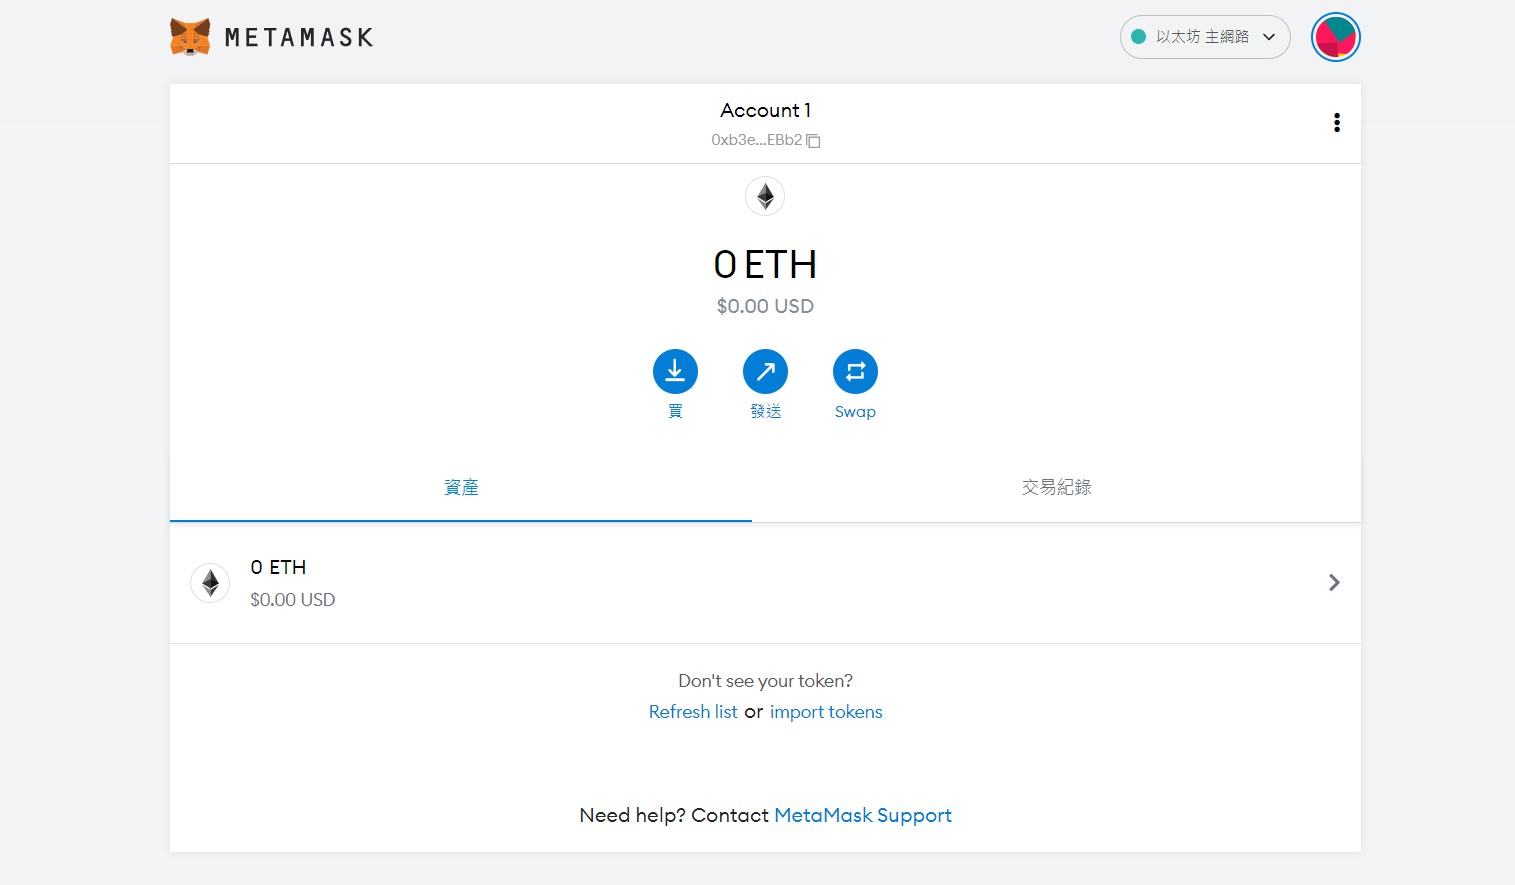This screenshot has height=885, width=1515.
Task: Open the account avatar menu
Action: [x=1336, y=37]
